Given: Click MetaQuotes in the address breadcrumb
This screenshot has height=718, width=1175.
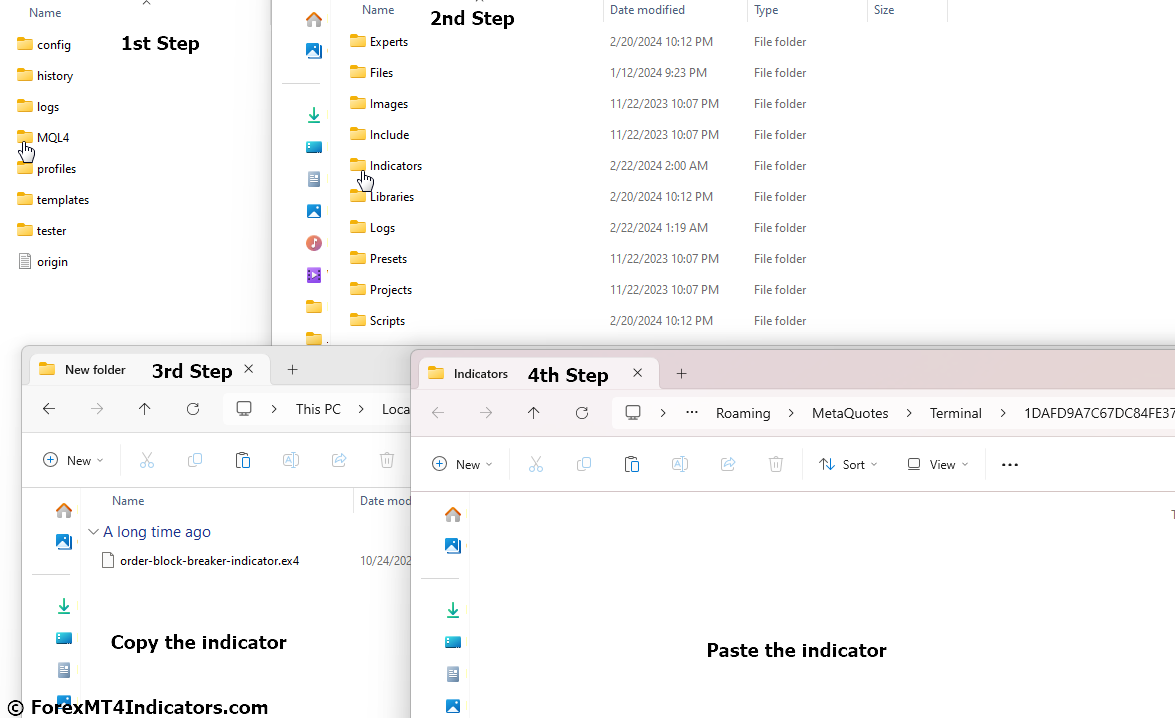Looking at the screenshot, I should pyautogui.click(x=849, y=413).
